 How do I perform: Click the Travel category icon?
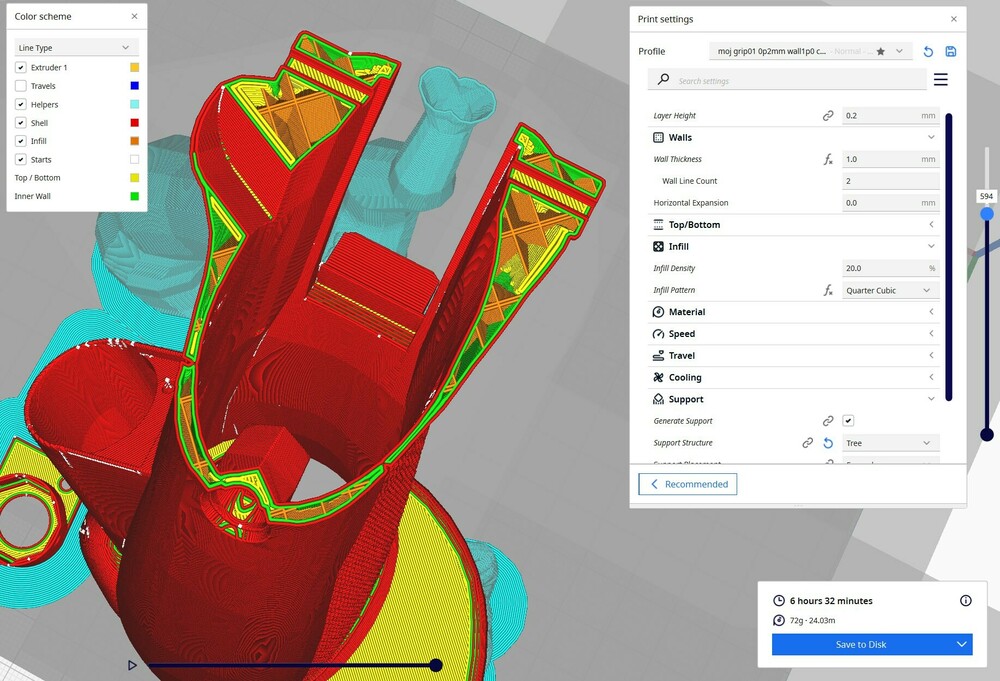[x=658, y=355]
